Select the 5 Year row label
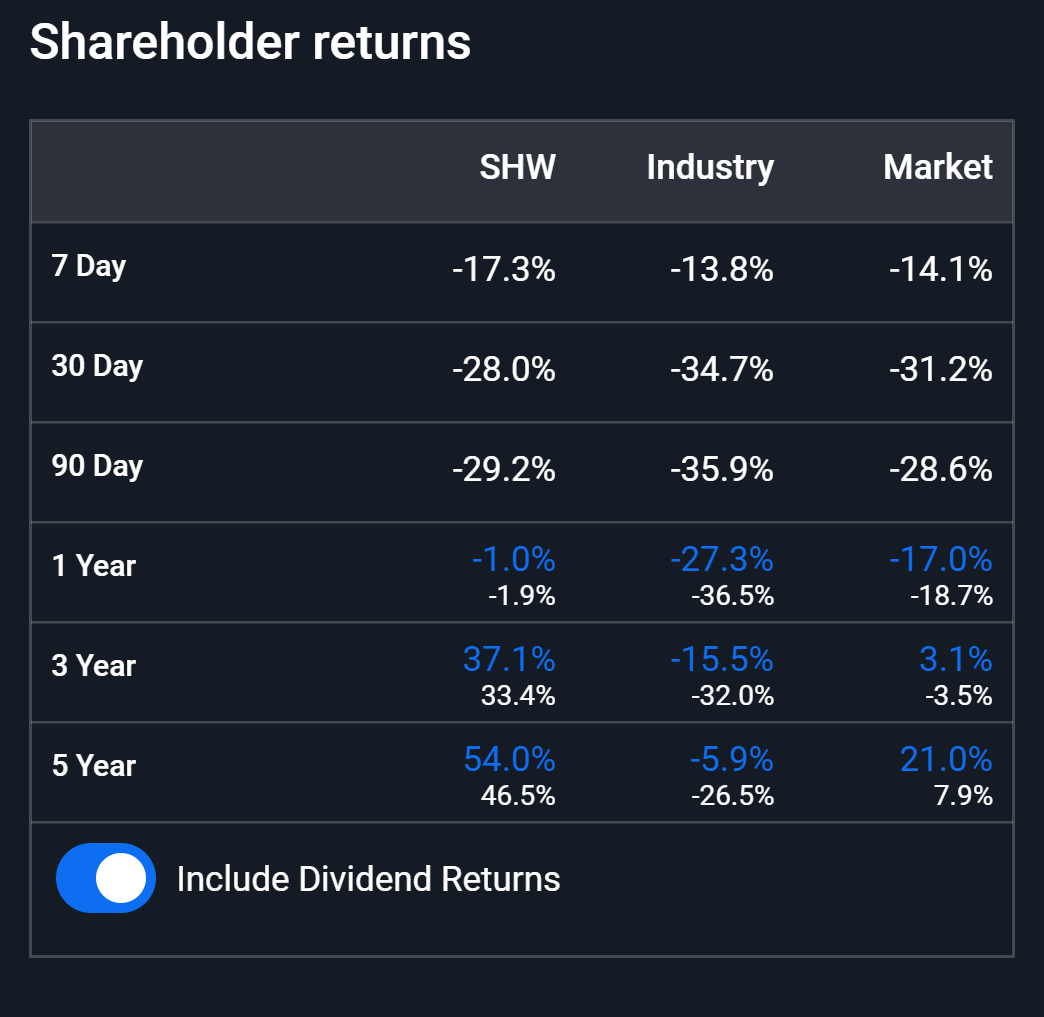This screenshot has width=1044, height=1017. (x=93, y=766)
